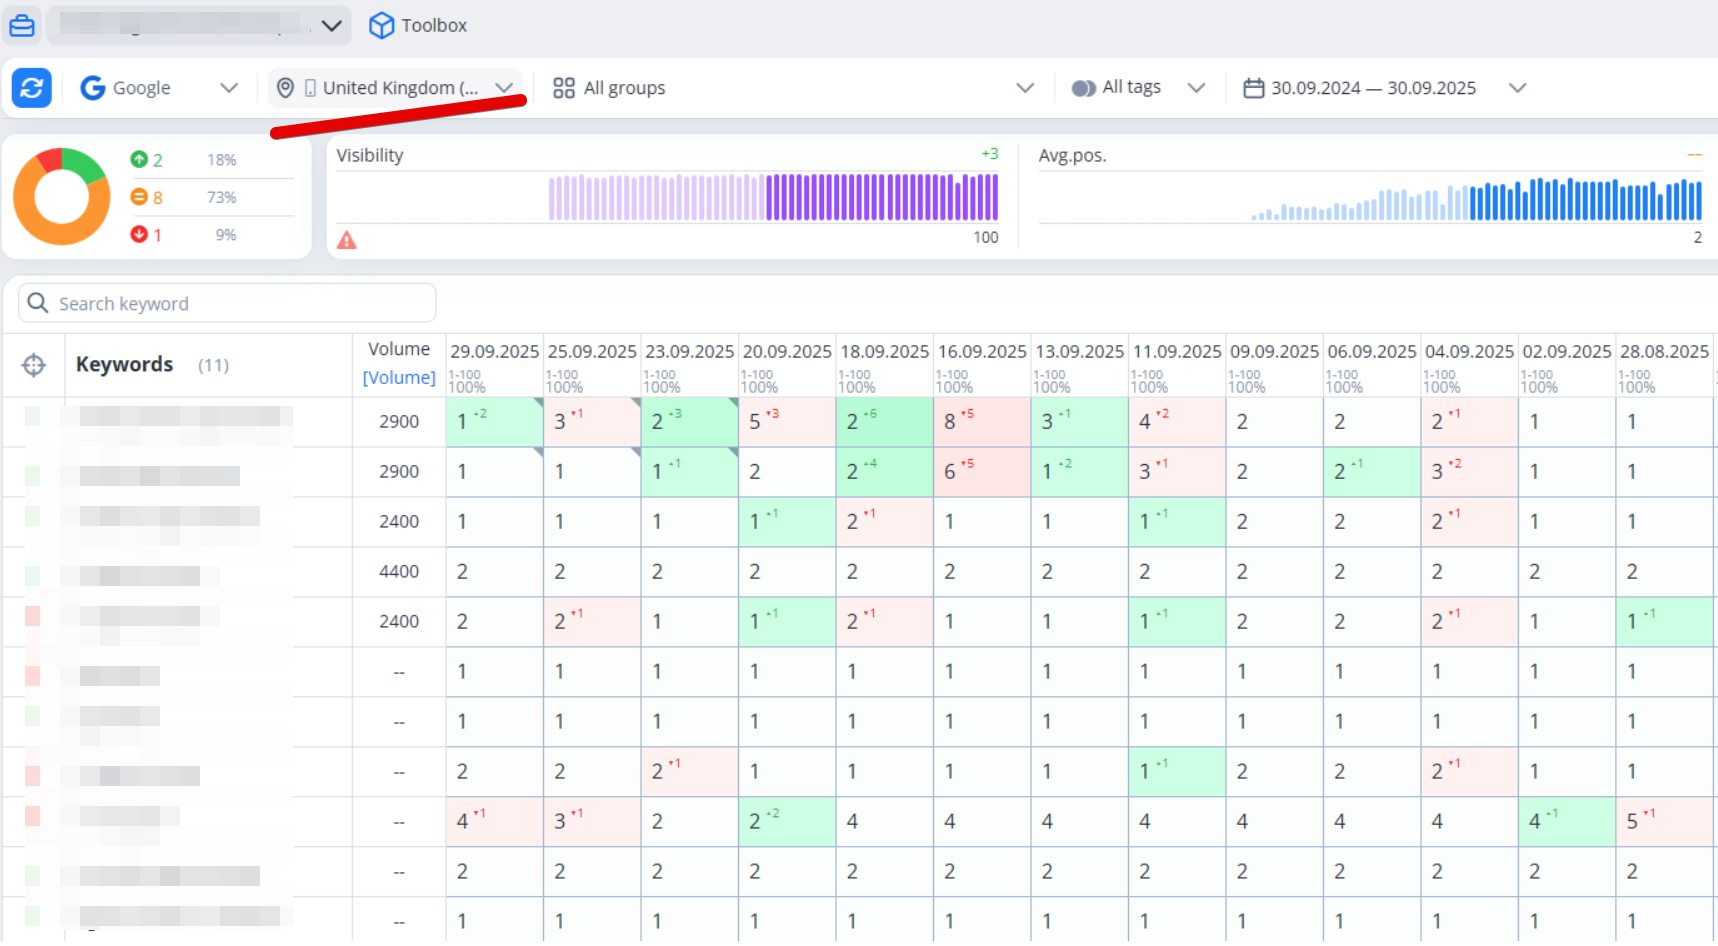Image resolution: width=1718 pixels, height=946 pixels.
Task: Toggle the marker on the first keyword row
Action: 33,415
